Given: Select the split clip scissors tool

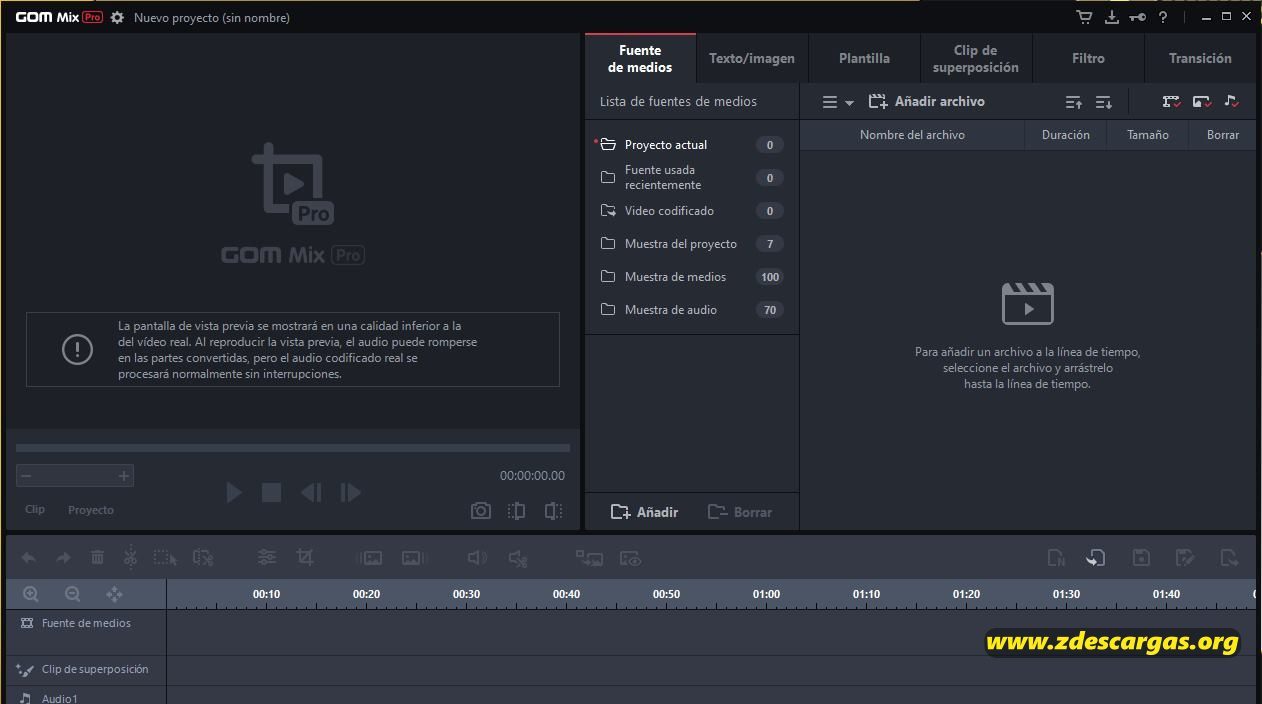Looking at the screenshot, I should [130, 558].
